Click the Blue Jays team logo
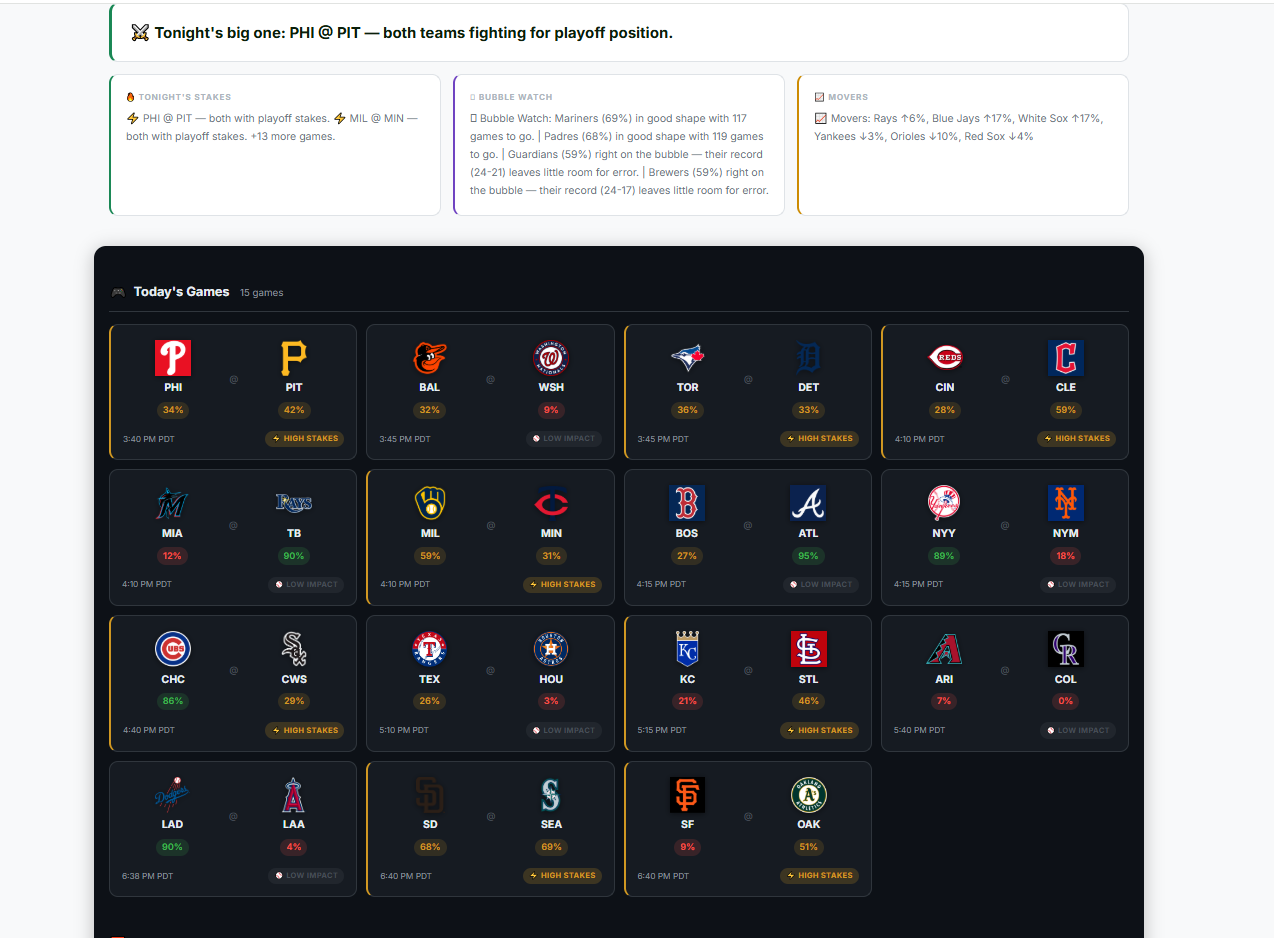Viewport: 1274px width, 938px height. coord(688,358)
